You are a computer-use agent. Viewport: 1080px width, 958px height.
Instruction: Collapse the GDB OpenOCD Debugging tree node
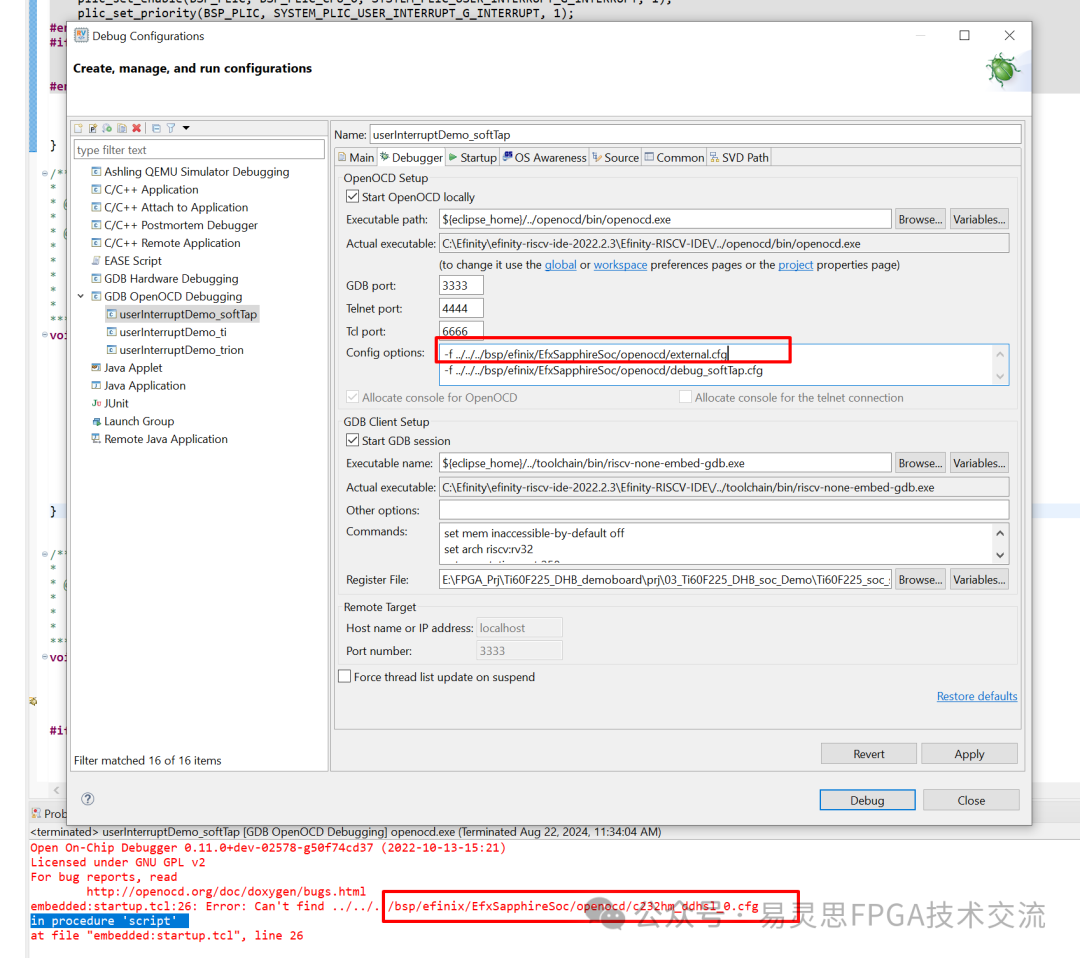click(81, 296)
